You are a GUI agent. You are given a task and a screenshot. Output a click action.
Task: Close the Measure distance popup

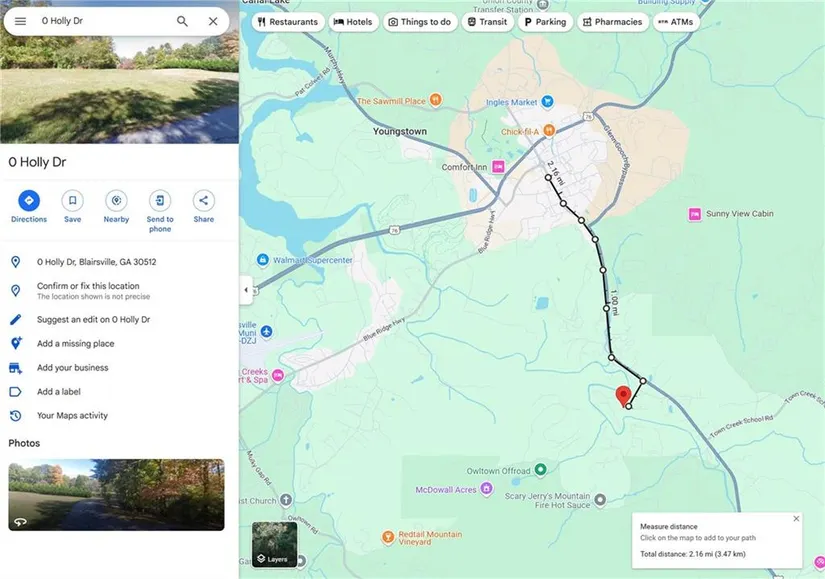[796, 518]
